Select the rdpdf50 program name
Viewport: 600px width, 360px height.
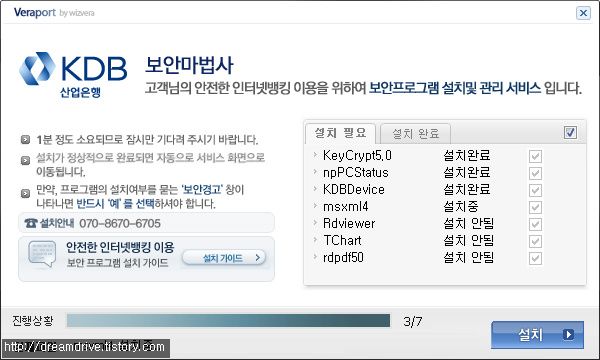click(343, 257)
